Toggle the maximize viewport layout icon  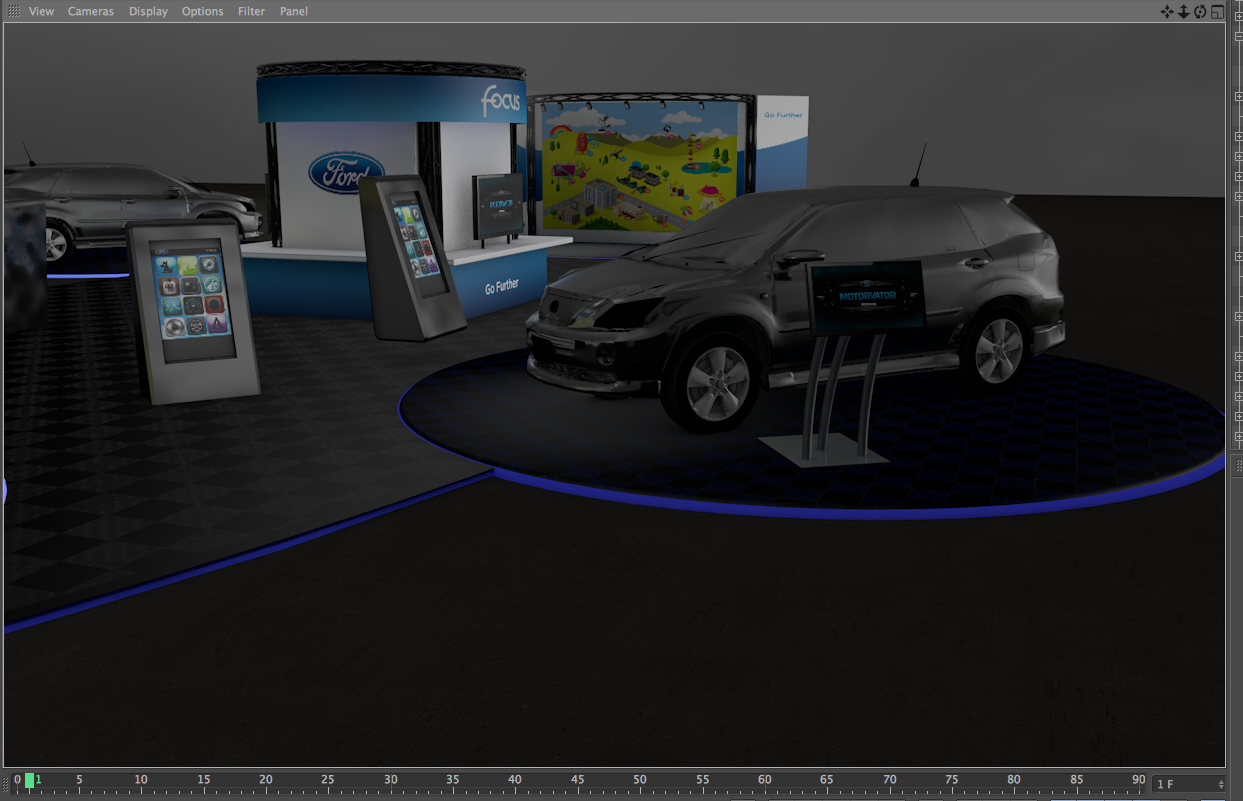click(1217, 12)
